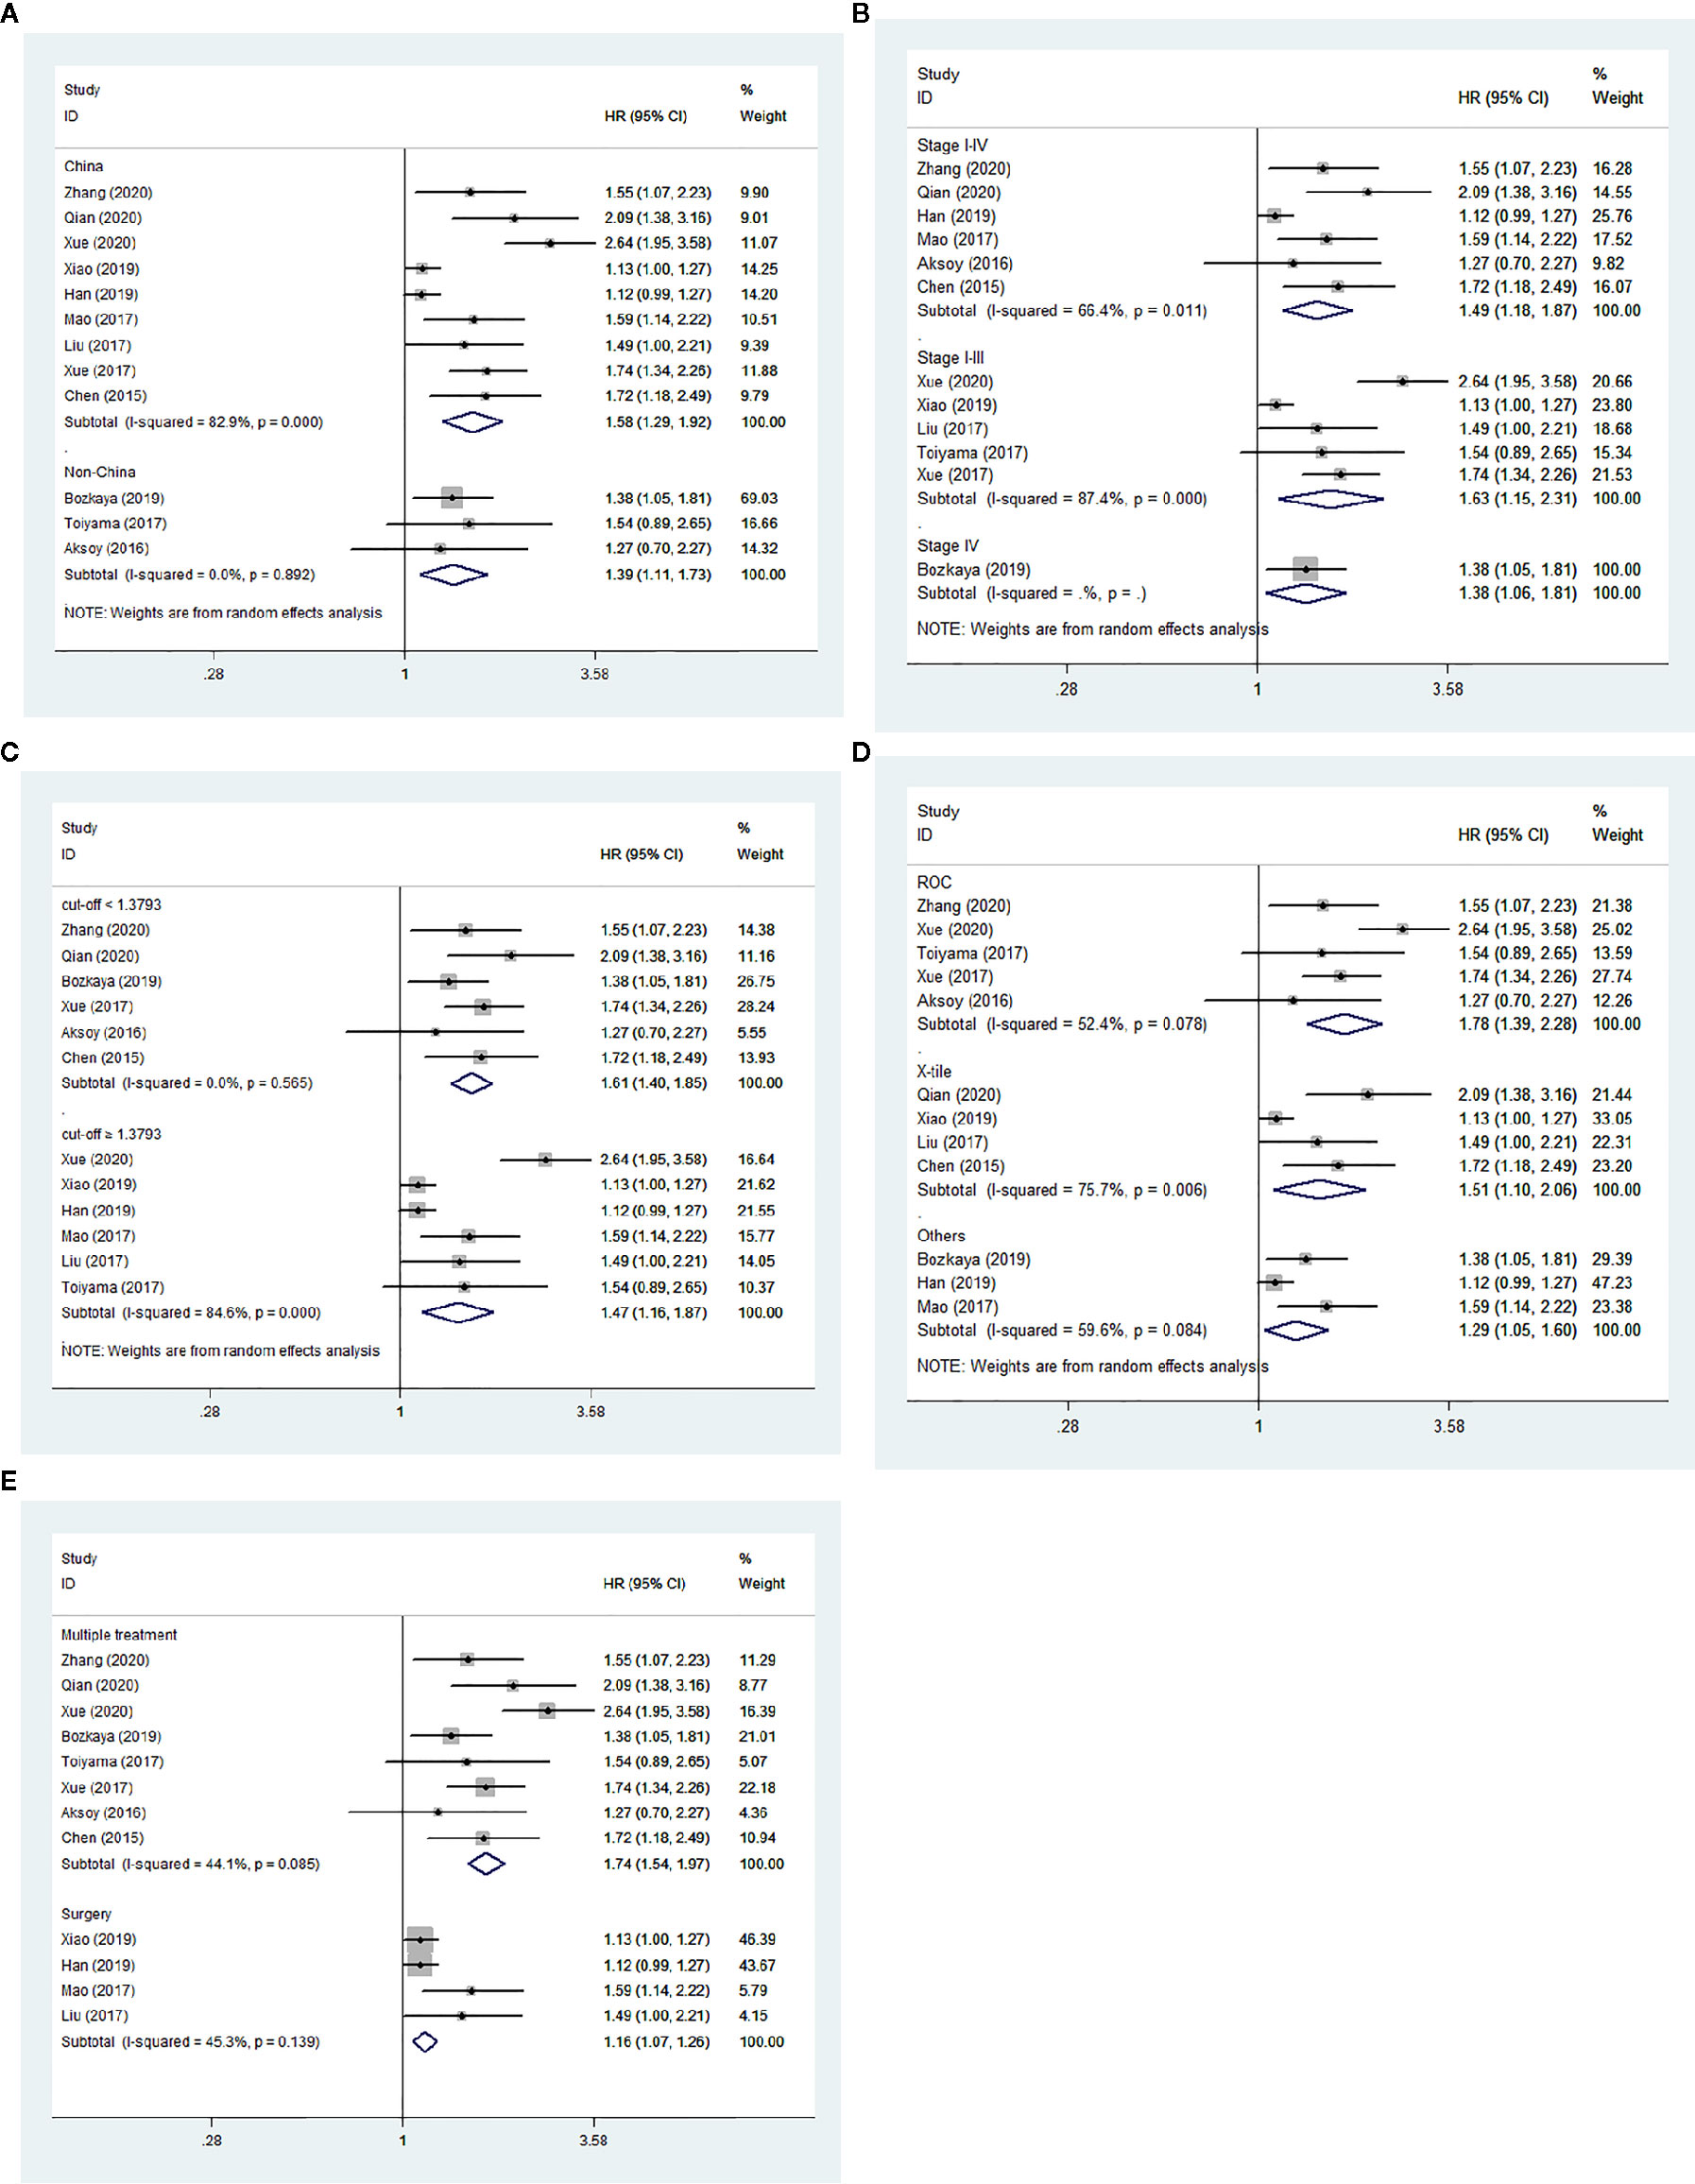Click the weight value 46.39
The image size is (1695, 2184).
(758, 1940)
